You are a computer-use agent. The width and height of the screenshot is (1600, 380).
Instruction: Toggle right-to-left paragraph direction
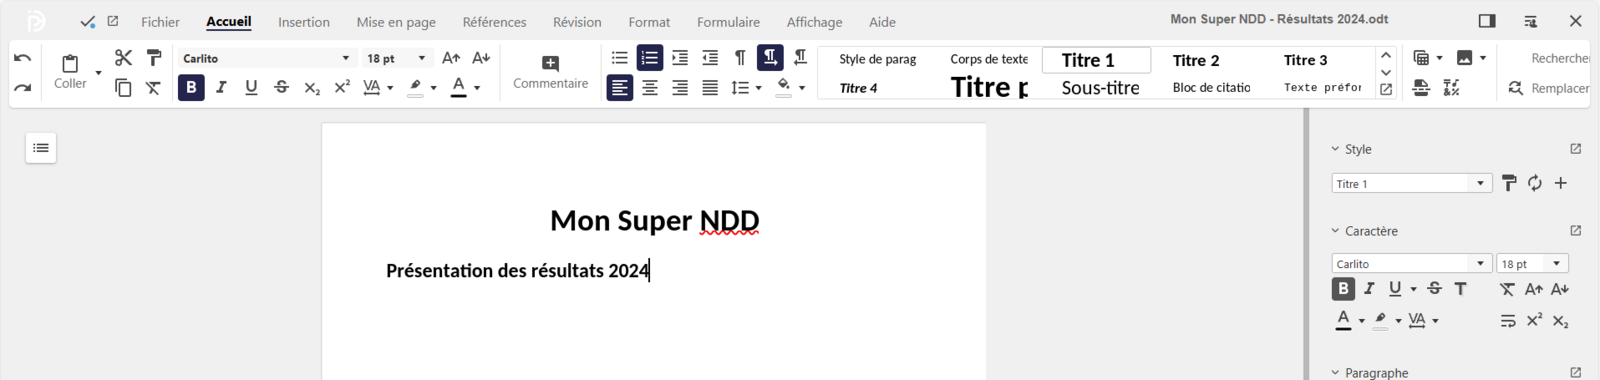(x=800, y=58)
